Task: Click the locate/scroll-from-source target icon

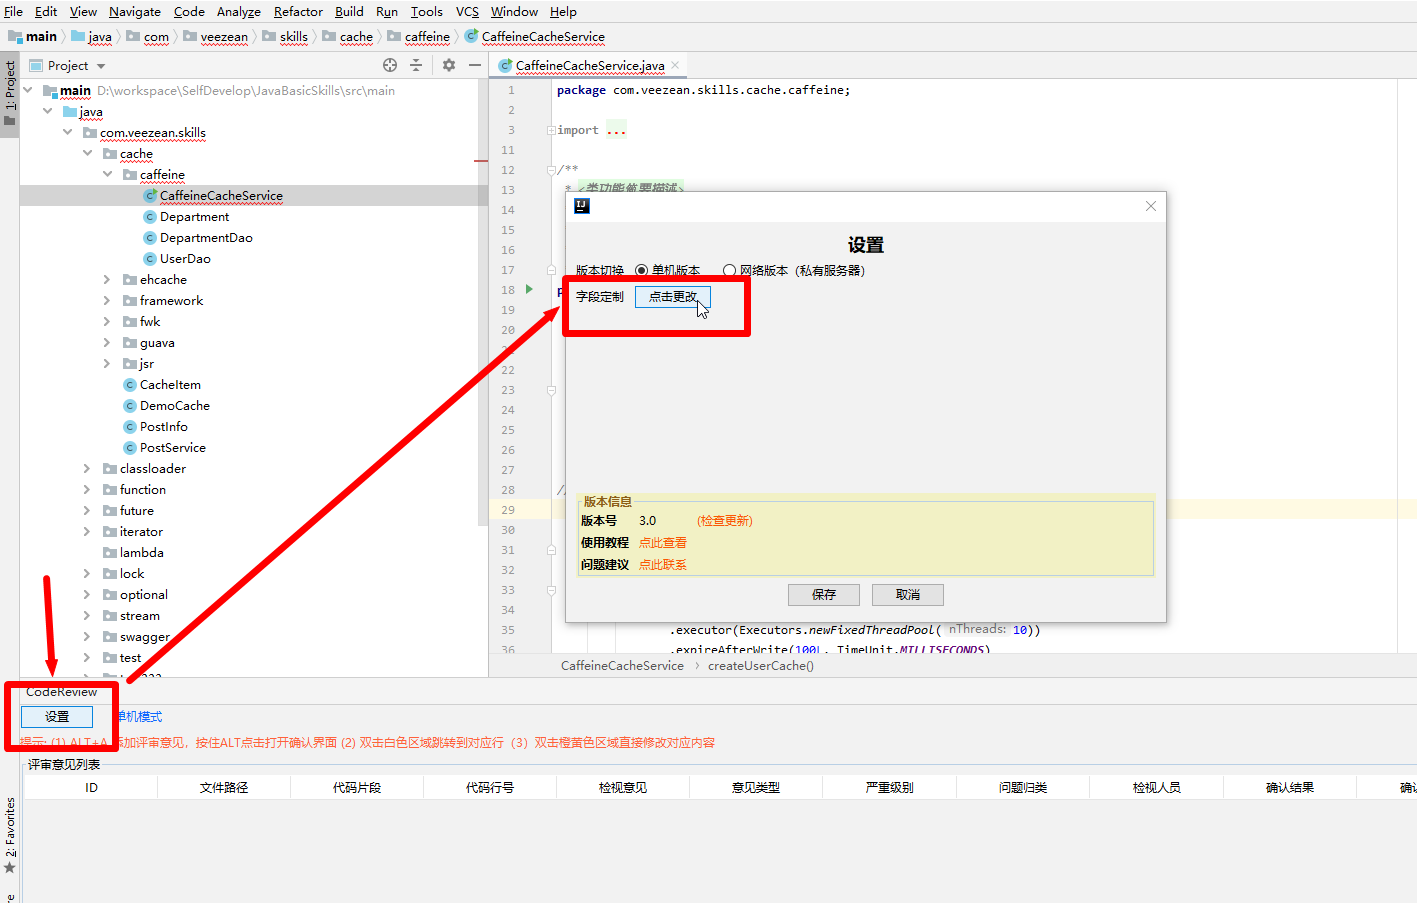Action: (390, 65)
